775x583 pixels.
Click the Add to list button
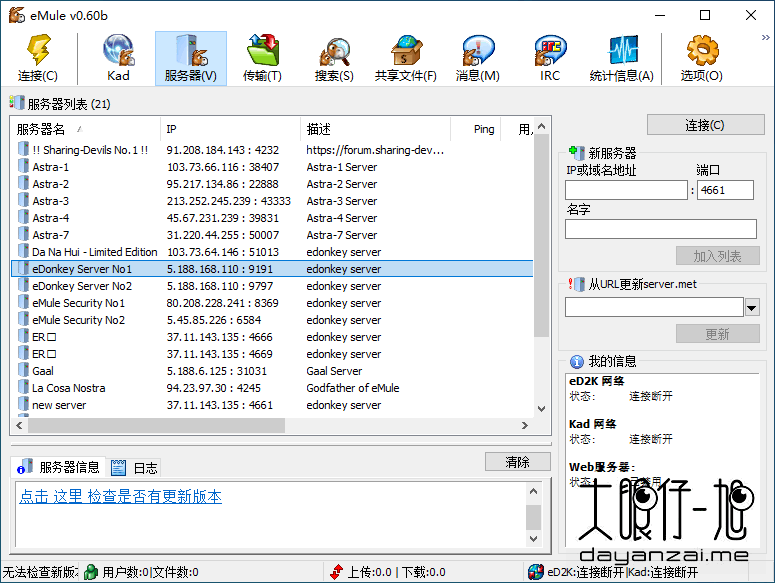[717, 256]
